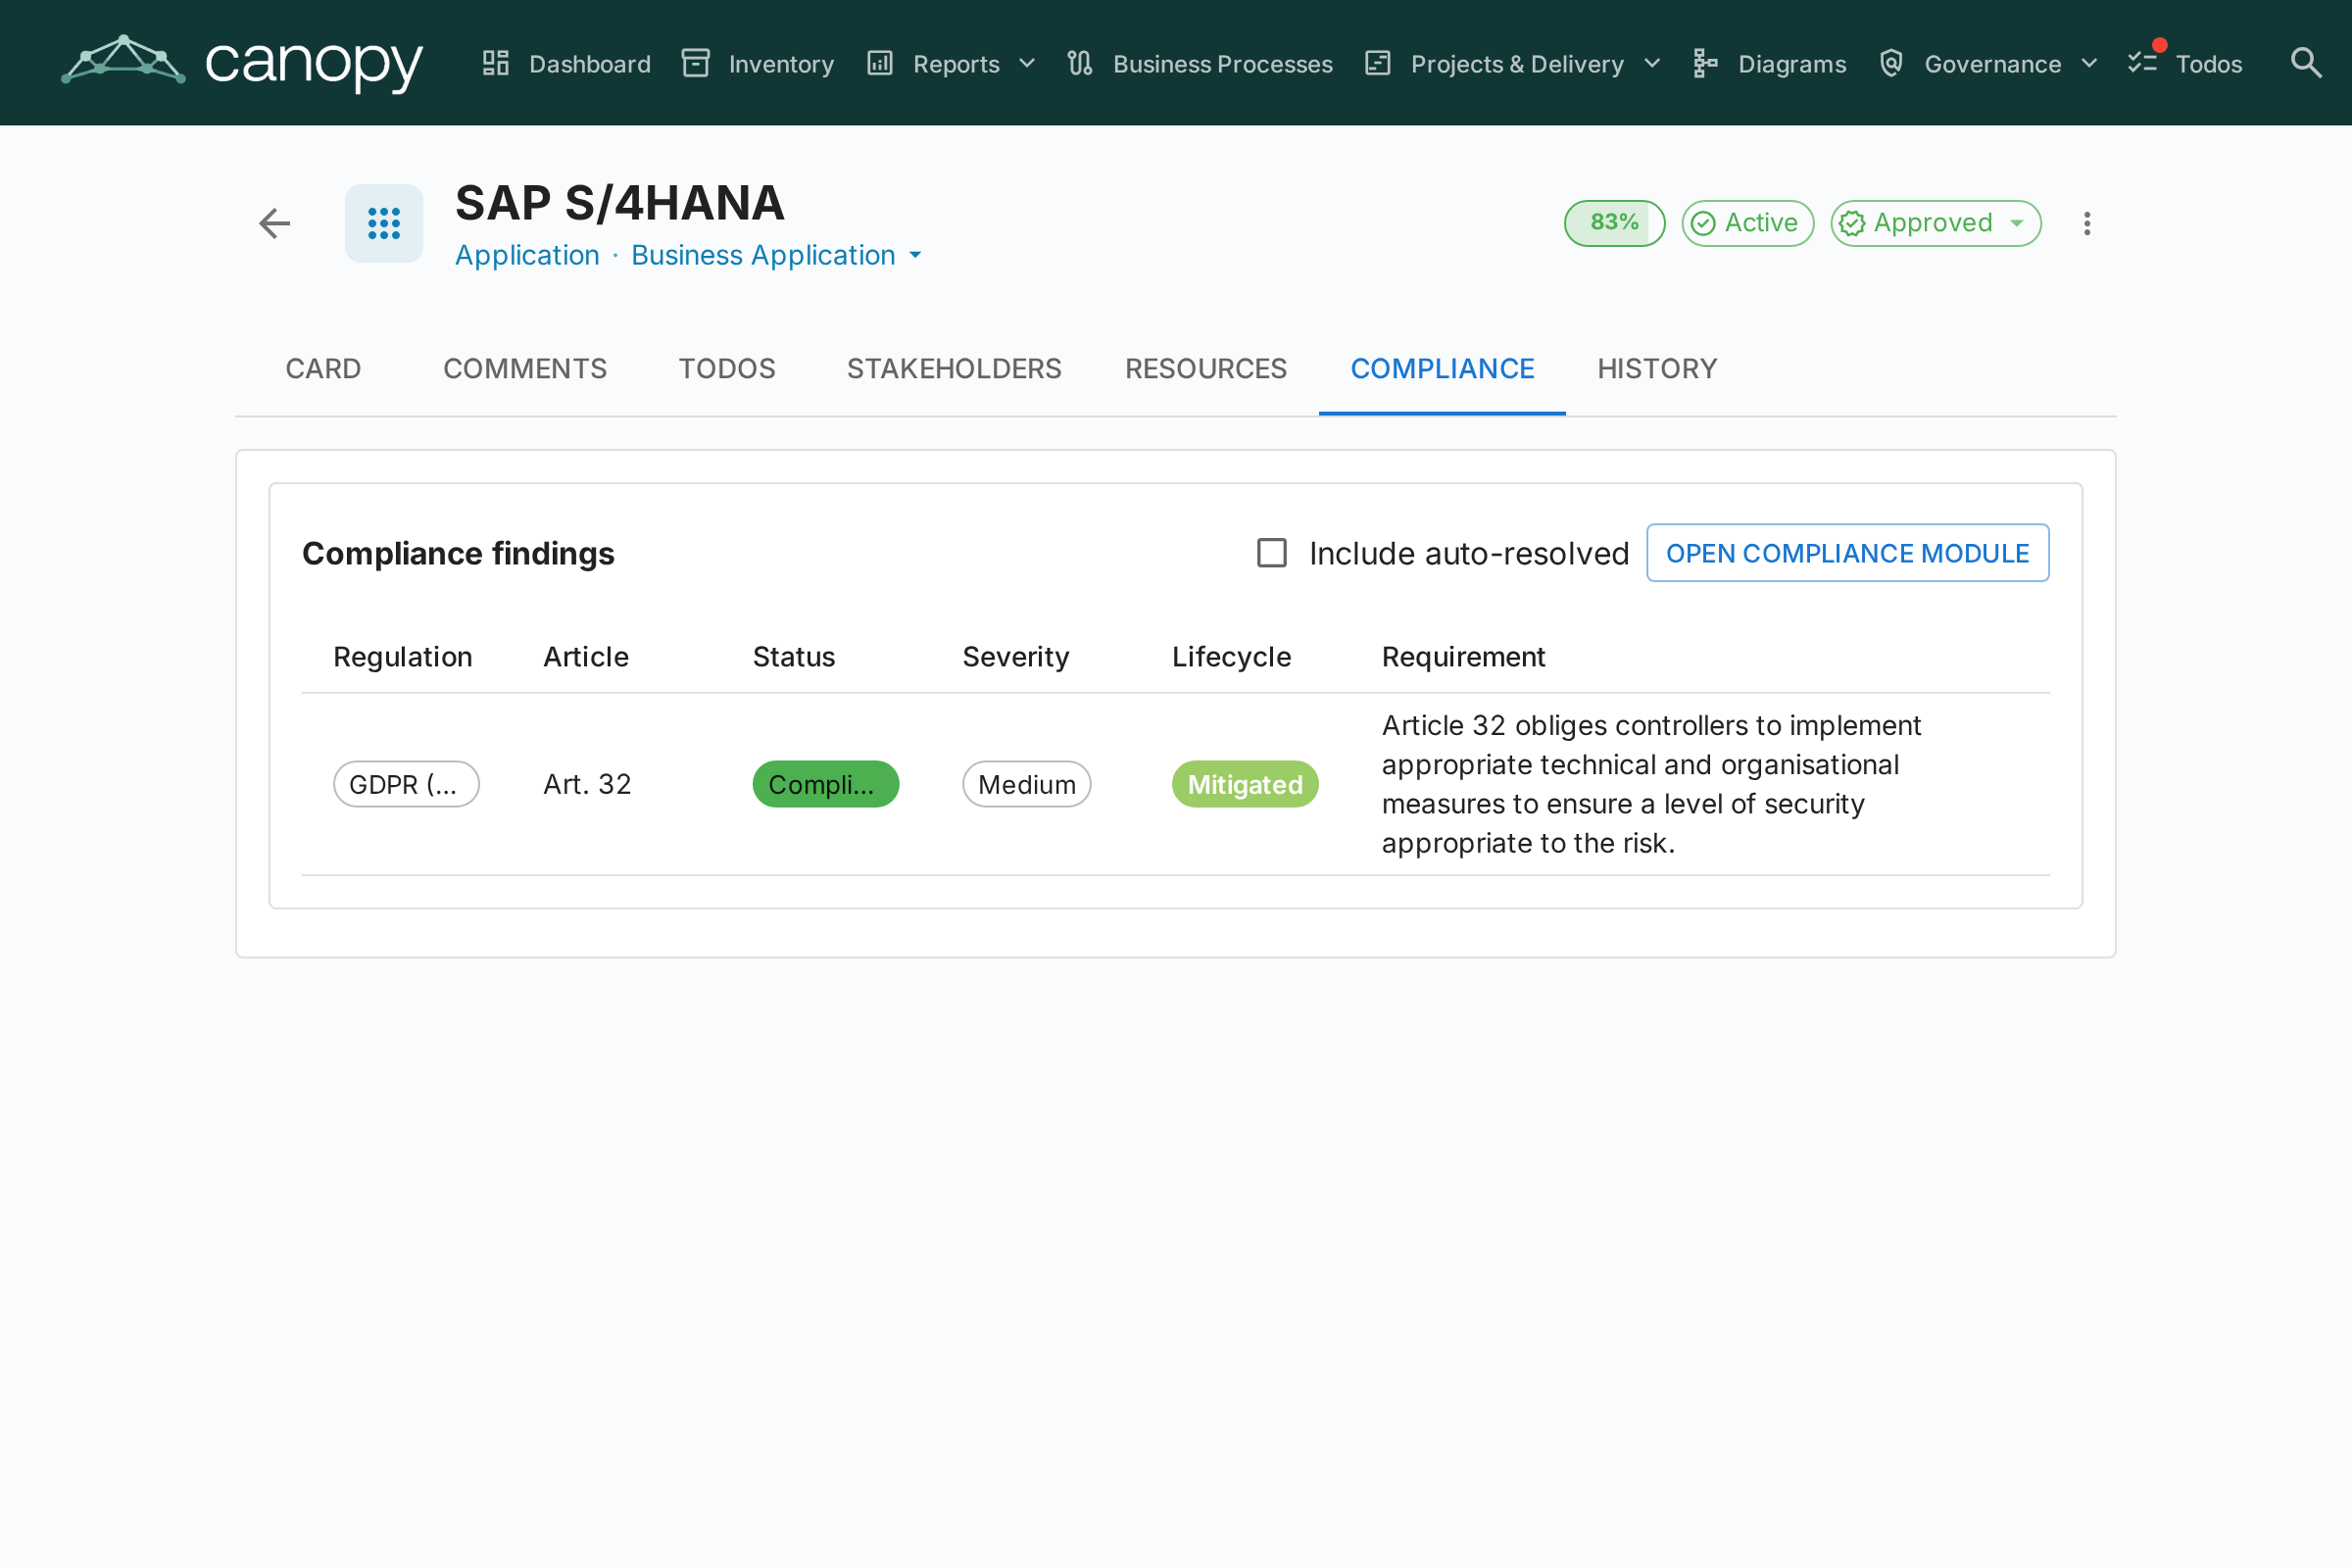Image resolution: width=2352 pixels, height=1568 pixels.
Task: Switch to the COMMENTS tab
Action: click(525, 369)
